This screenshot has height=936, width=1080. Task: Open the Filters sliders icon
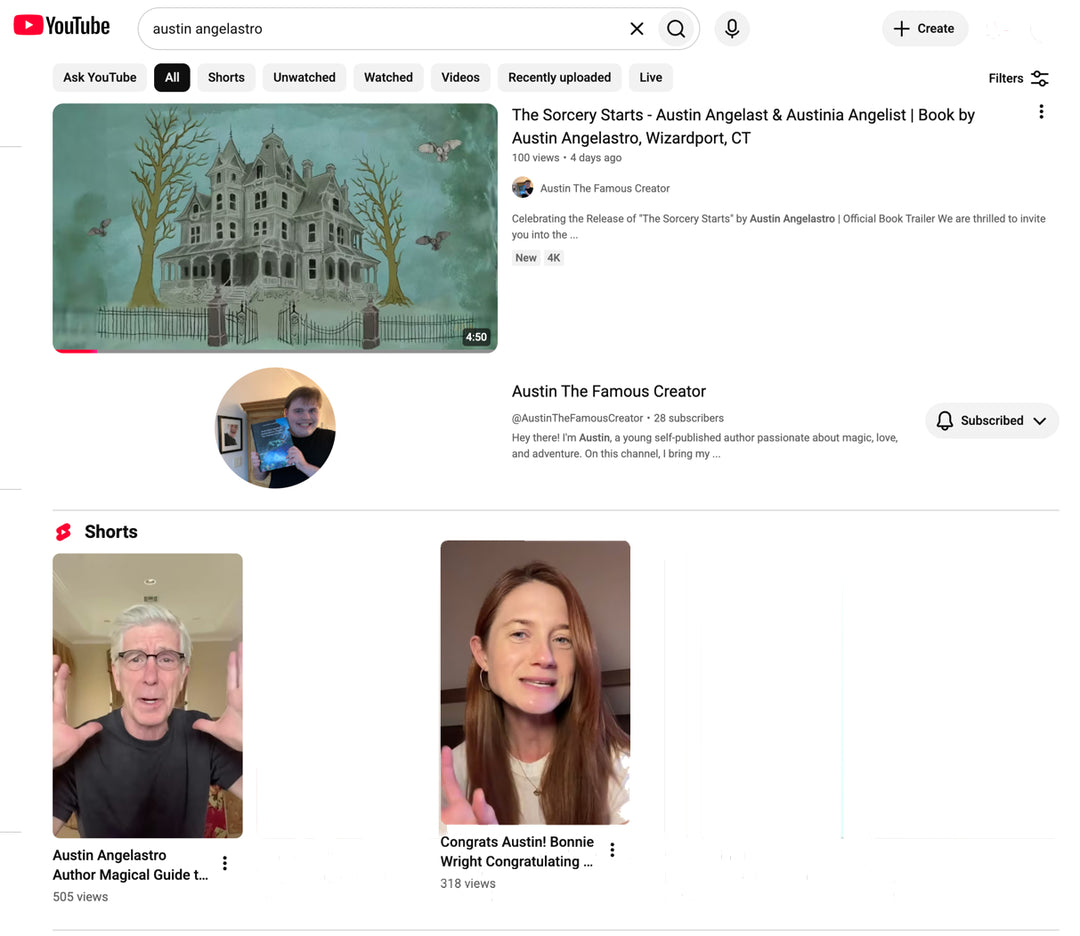(1040, 79)
